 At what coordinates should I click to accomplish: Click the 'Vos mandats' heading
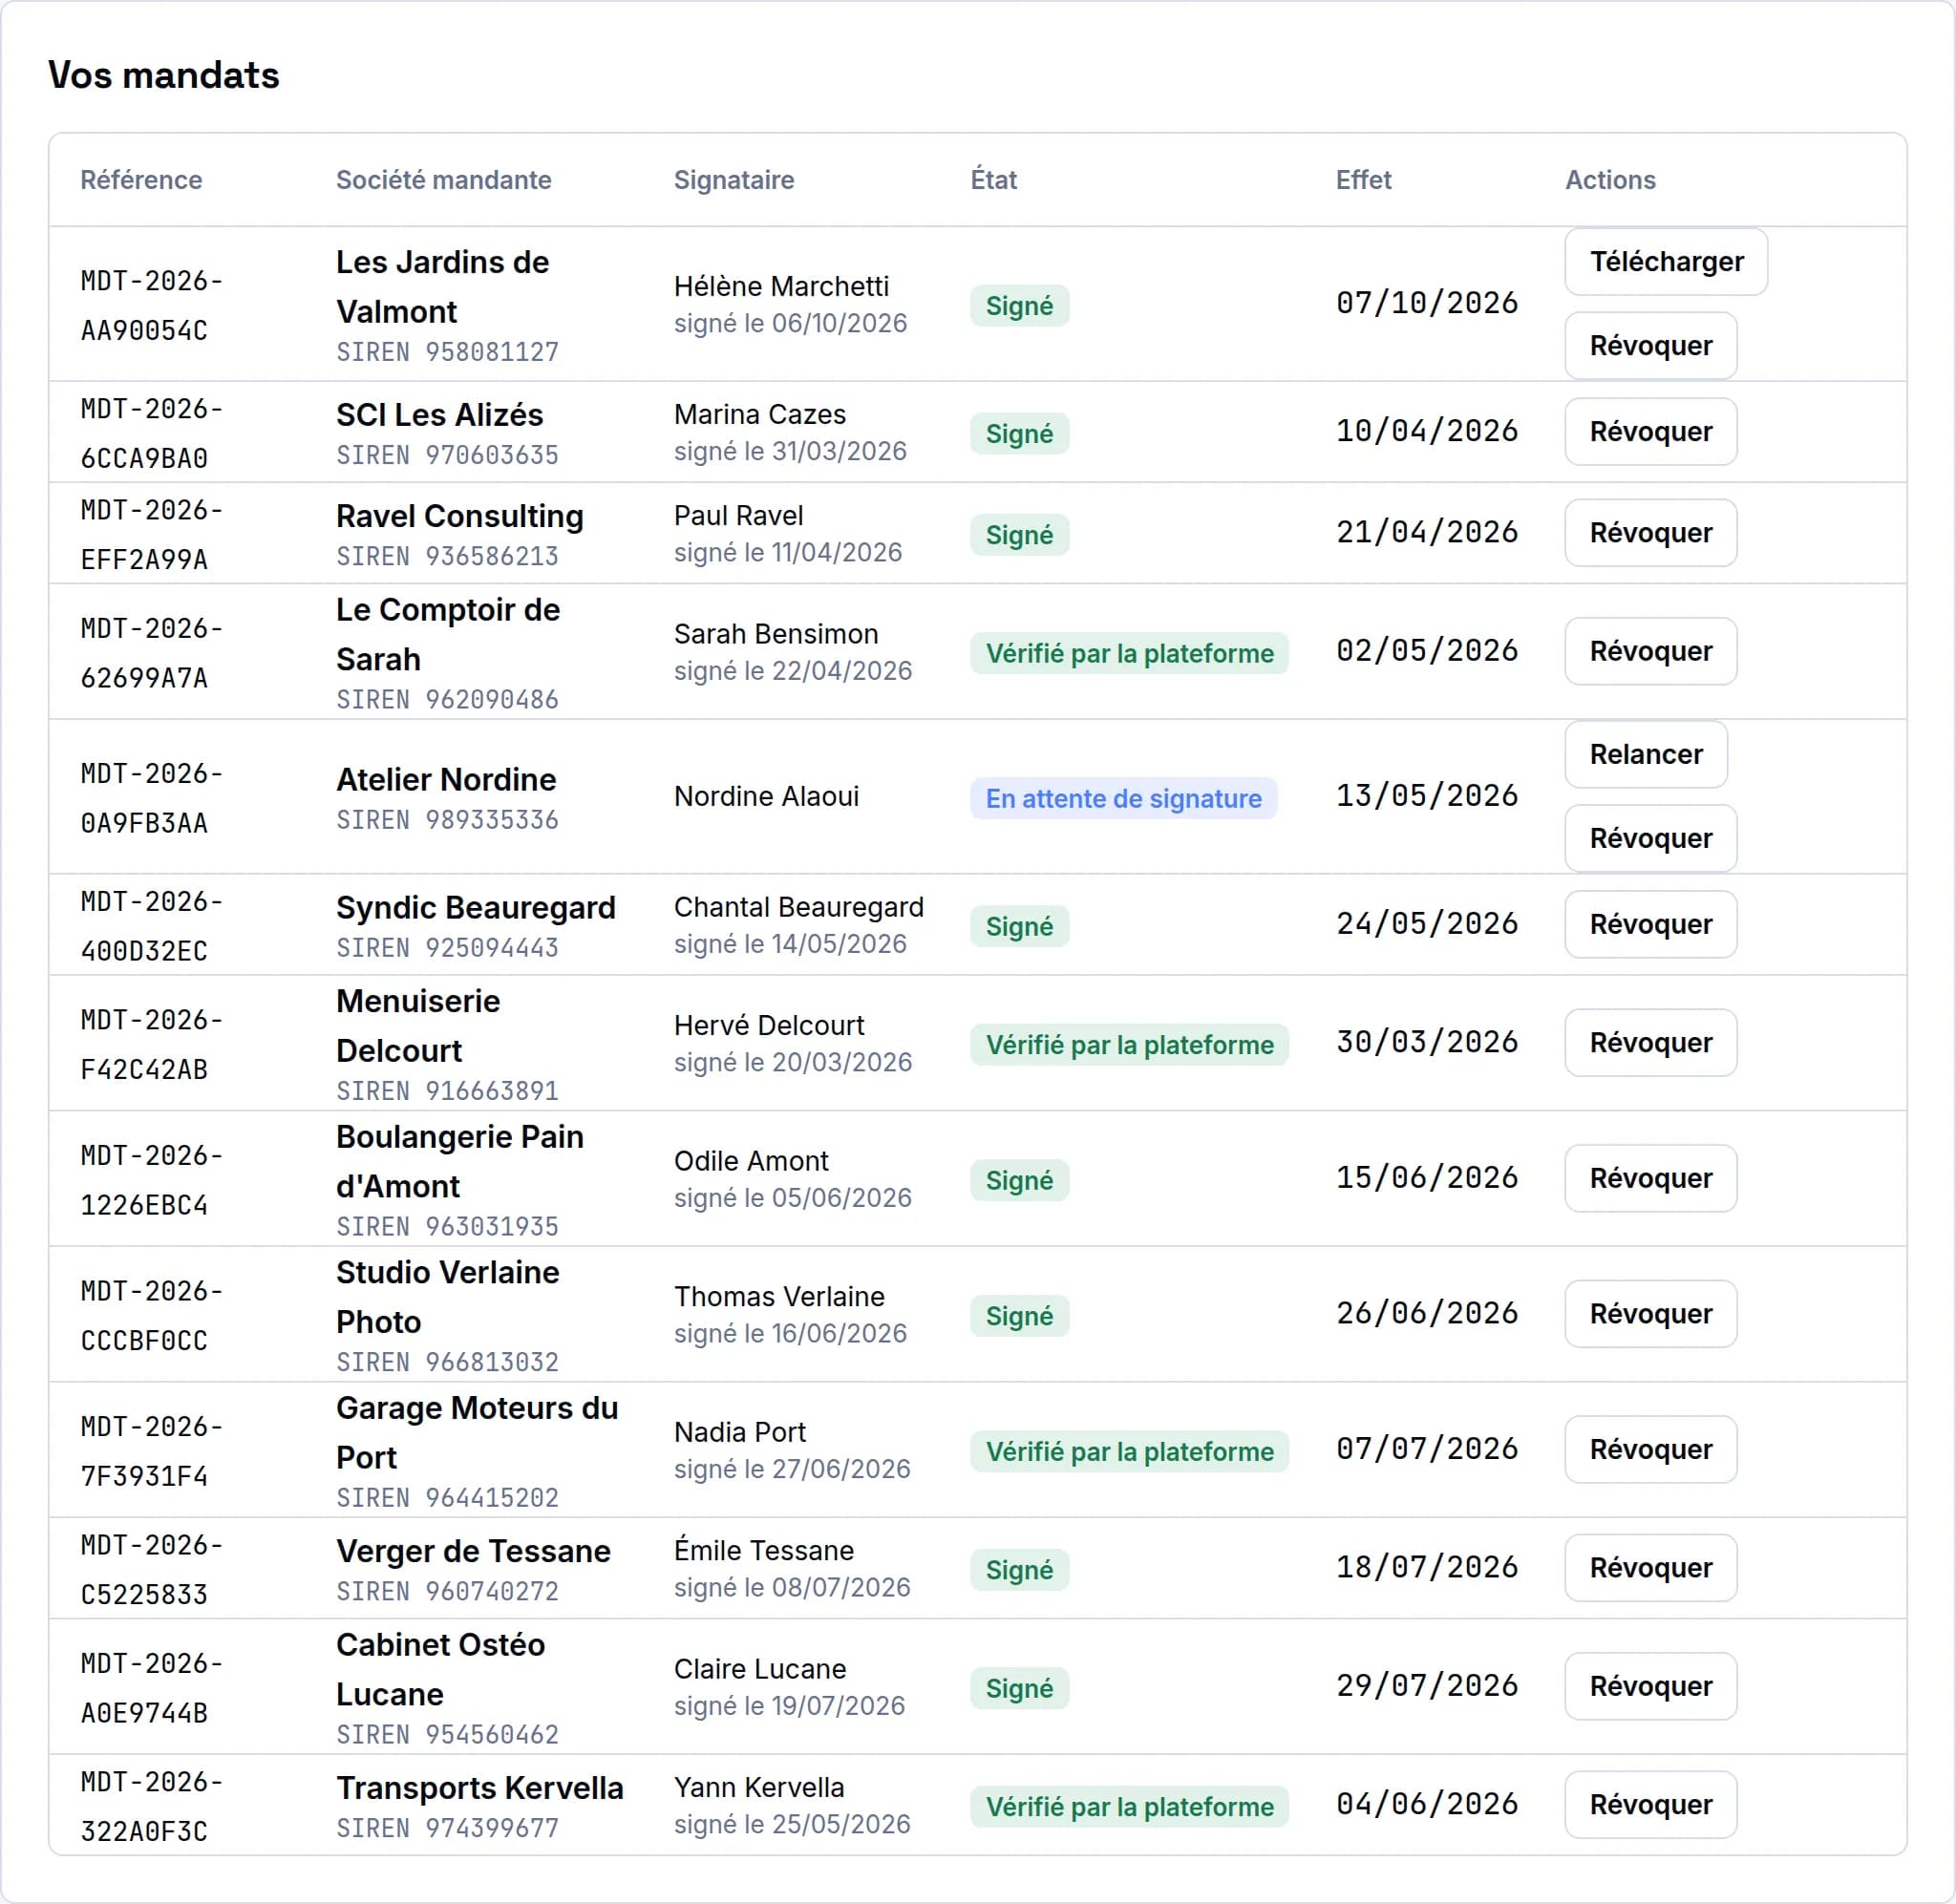pyautogui.click(x=164, y=76)
